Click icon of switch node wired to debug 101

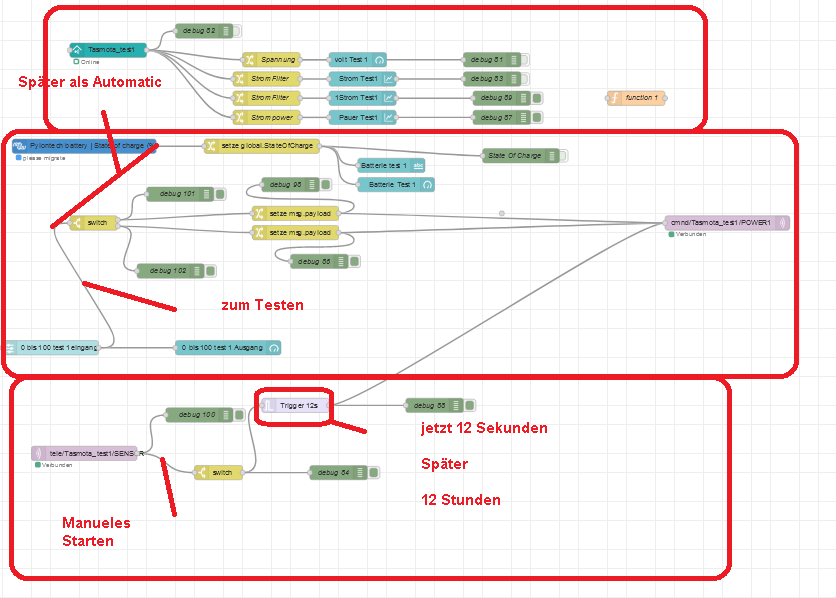click(x=77, y=223)
